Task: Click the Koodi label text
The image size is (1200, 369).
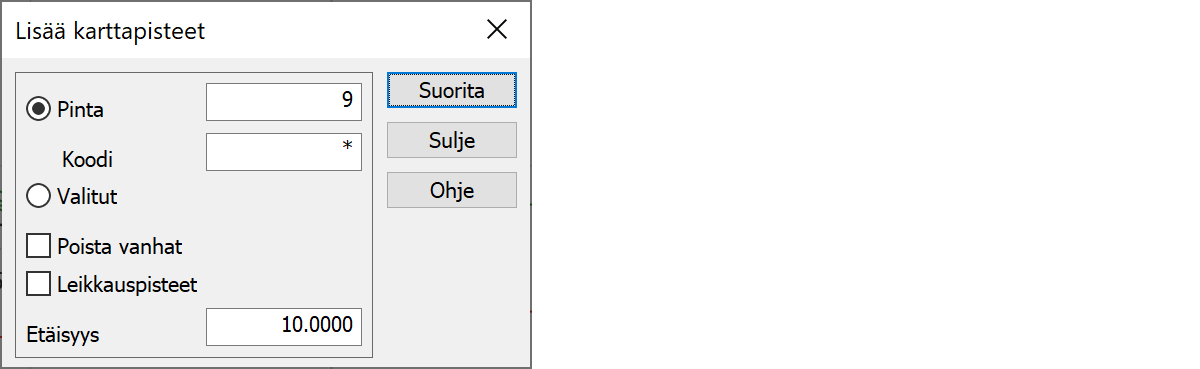Action: coord(85,160)
